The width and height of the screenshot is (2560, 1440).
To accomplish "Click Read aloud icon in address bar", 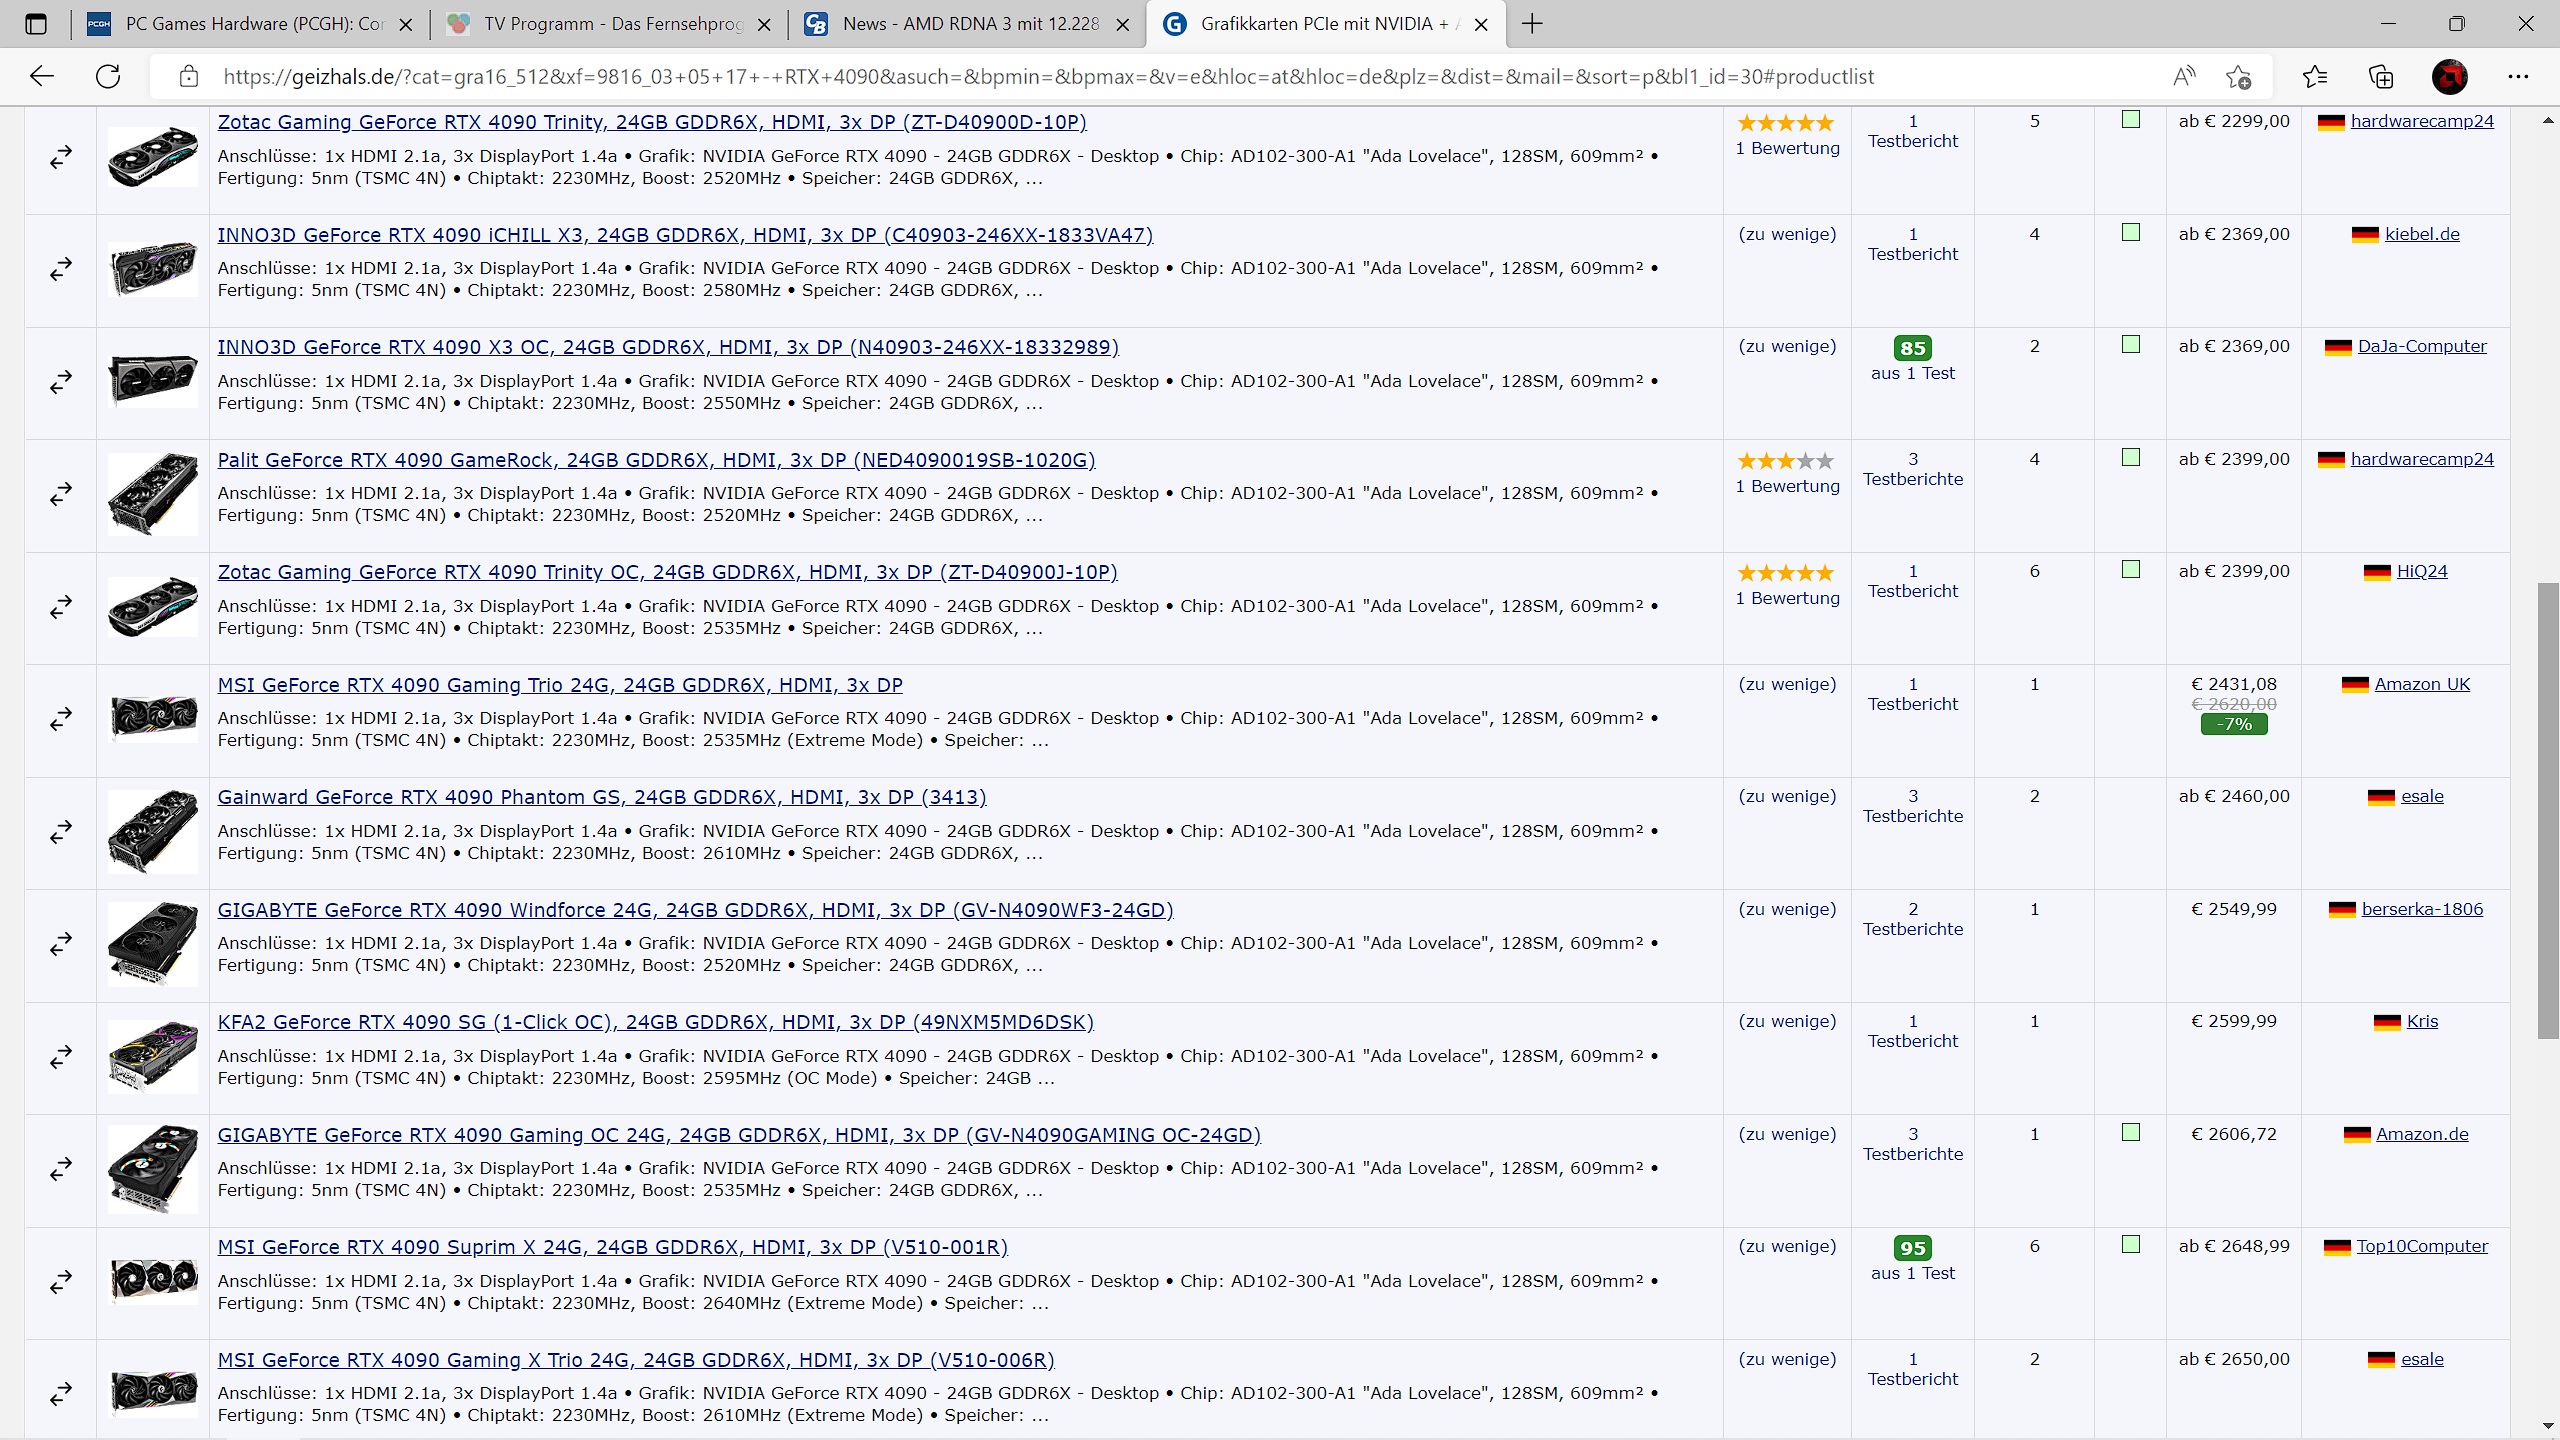I will click(x=2184, y=77).
